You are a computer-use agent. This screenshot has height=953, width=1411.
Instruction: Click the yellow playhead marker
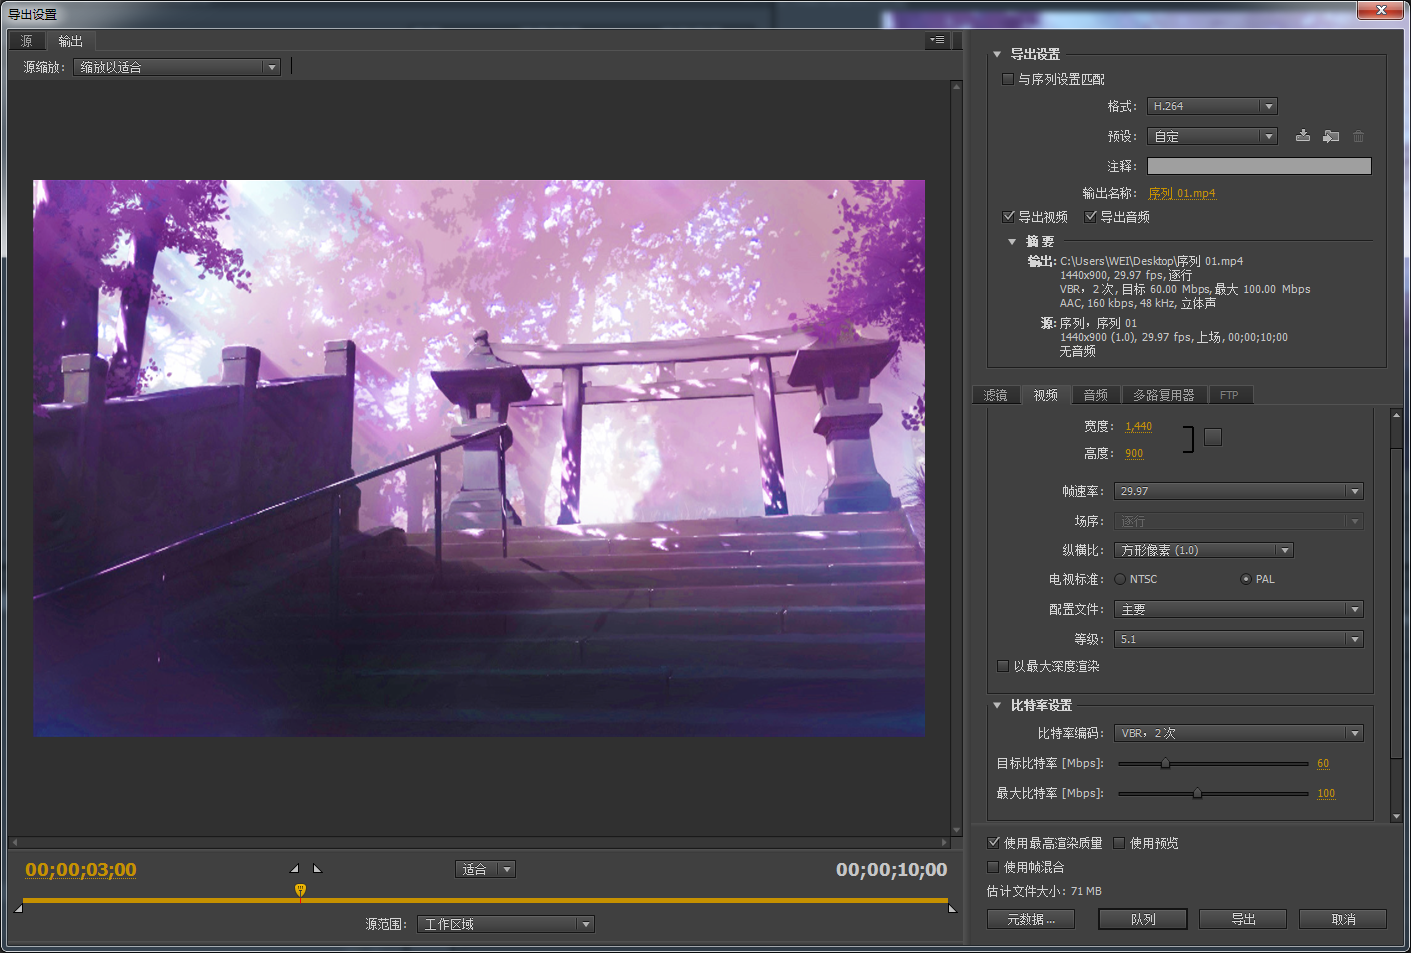coord(300,890)
